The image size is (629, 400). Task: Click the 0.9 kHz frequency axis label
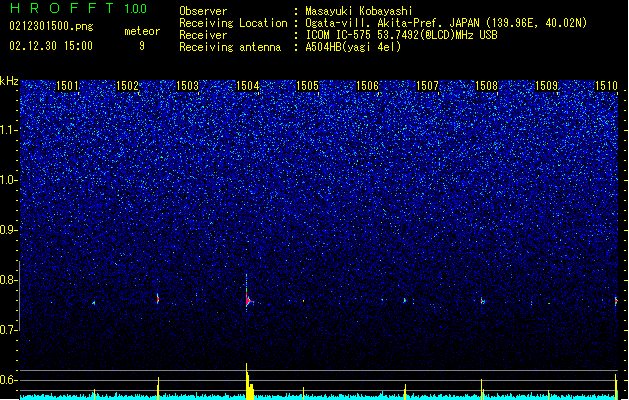[9, 230]
